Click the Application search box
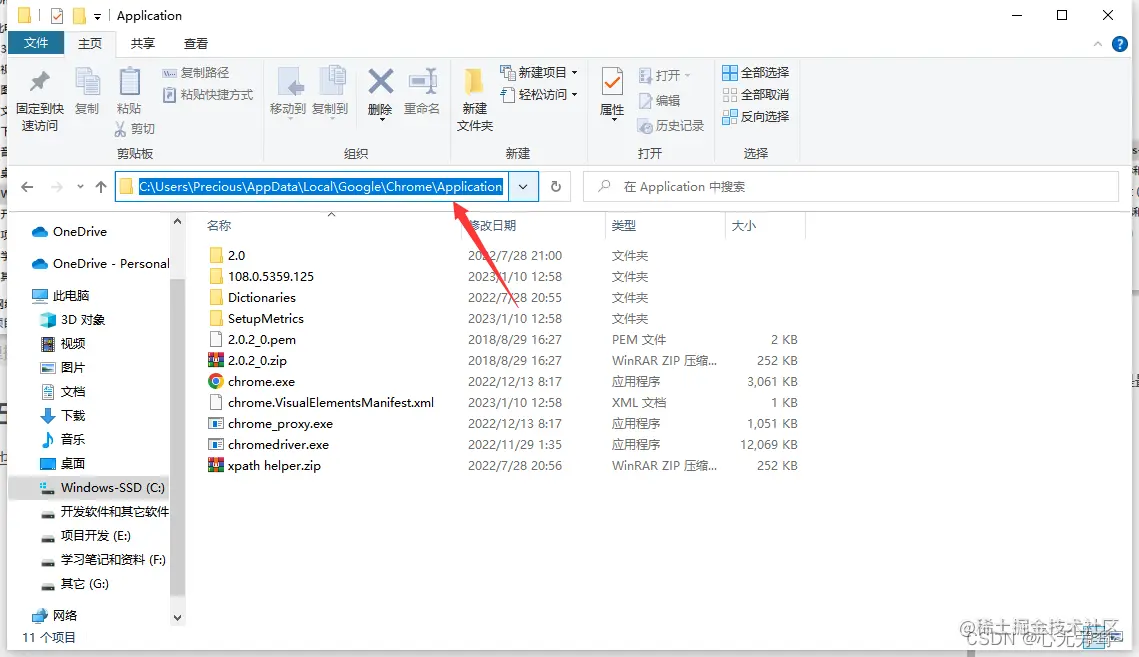The image size is (1139, 657). click(x=851, y=187)
